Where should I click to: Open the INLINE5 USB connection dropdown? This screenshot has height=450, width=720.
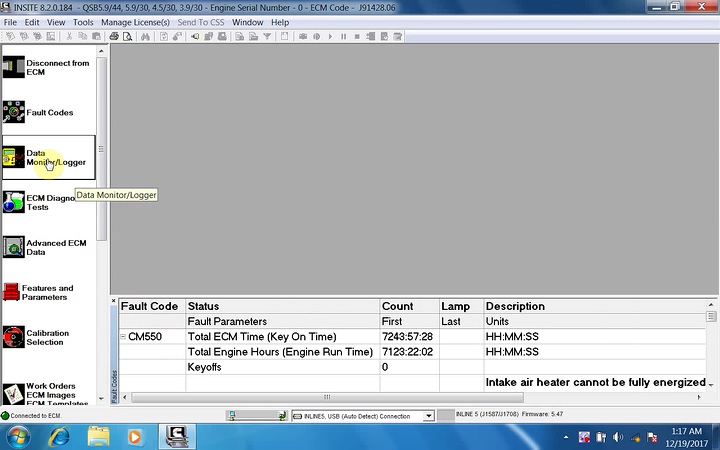tap(428, 416)
